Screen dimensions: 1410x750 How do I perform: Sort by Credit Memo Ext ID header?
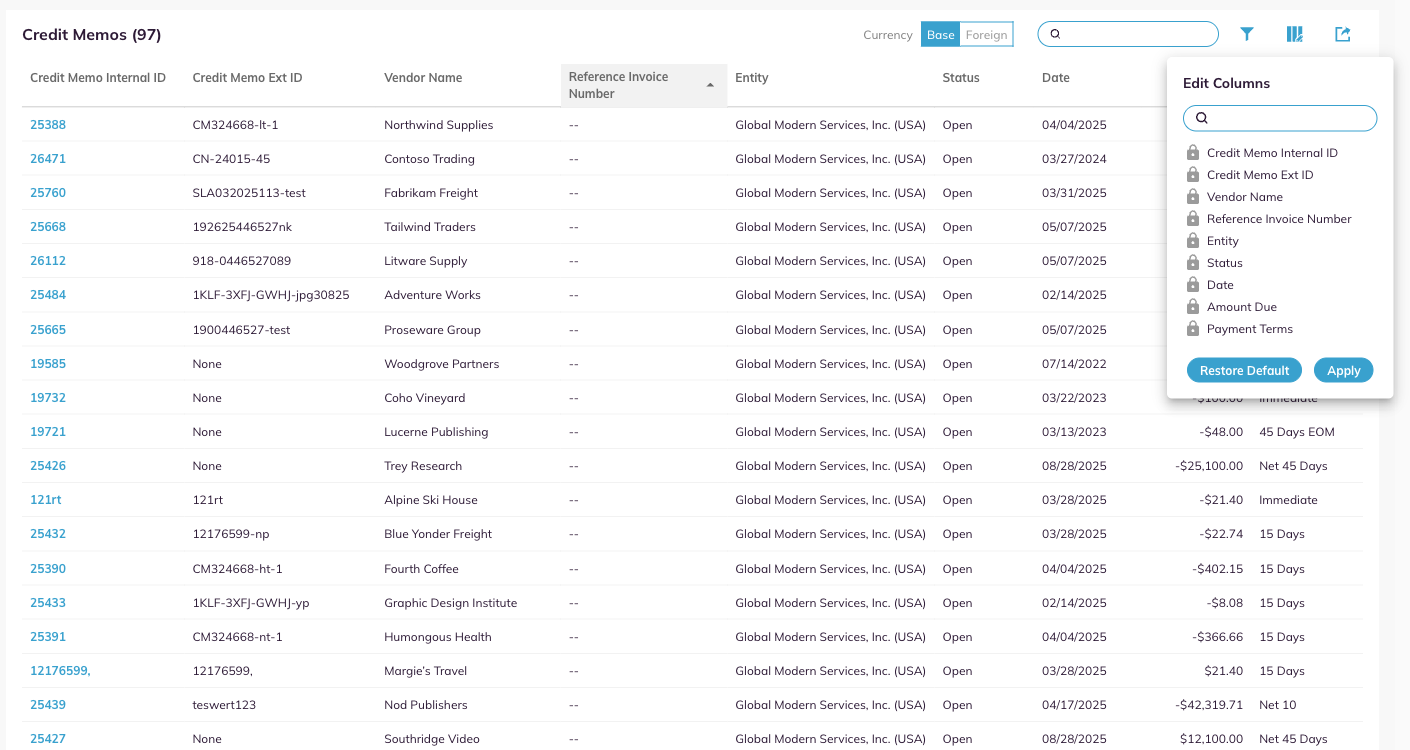tap(247, 78)
